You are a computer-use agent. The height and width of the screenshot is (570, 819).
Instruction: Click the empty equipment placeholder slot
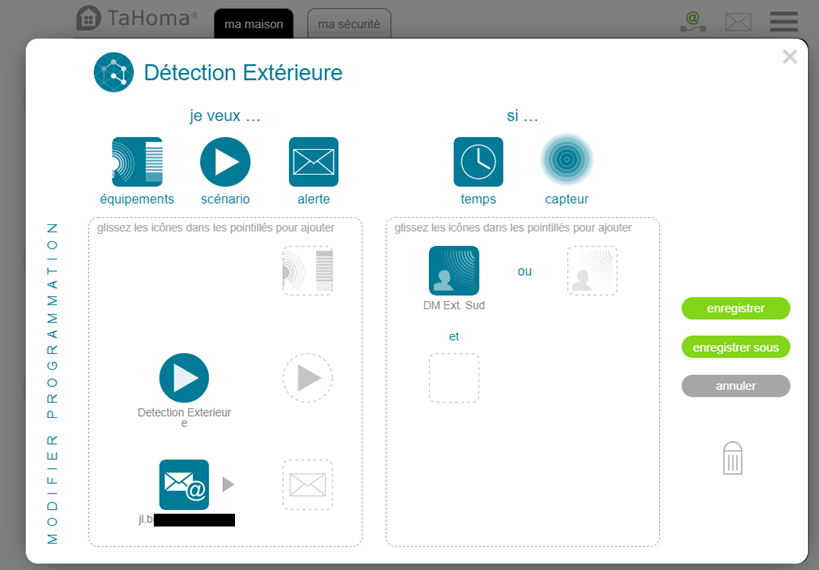click(x=307, y=271)
